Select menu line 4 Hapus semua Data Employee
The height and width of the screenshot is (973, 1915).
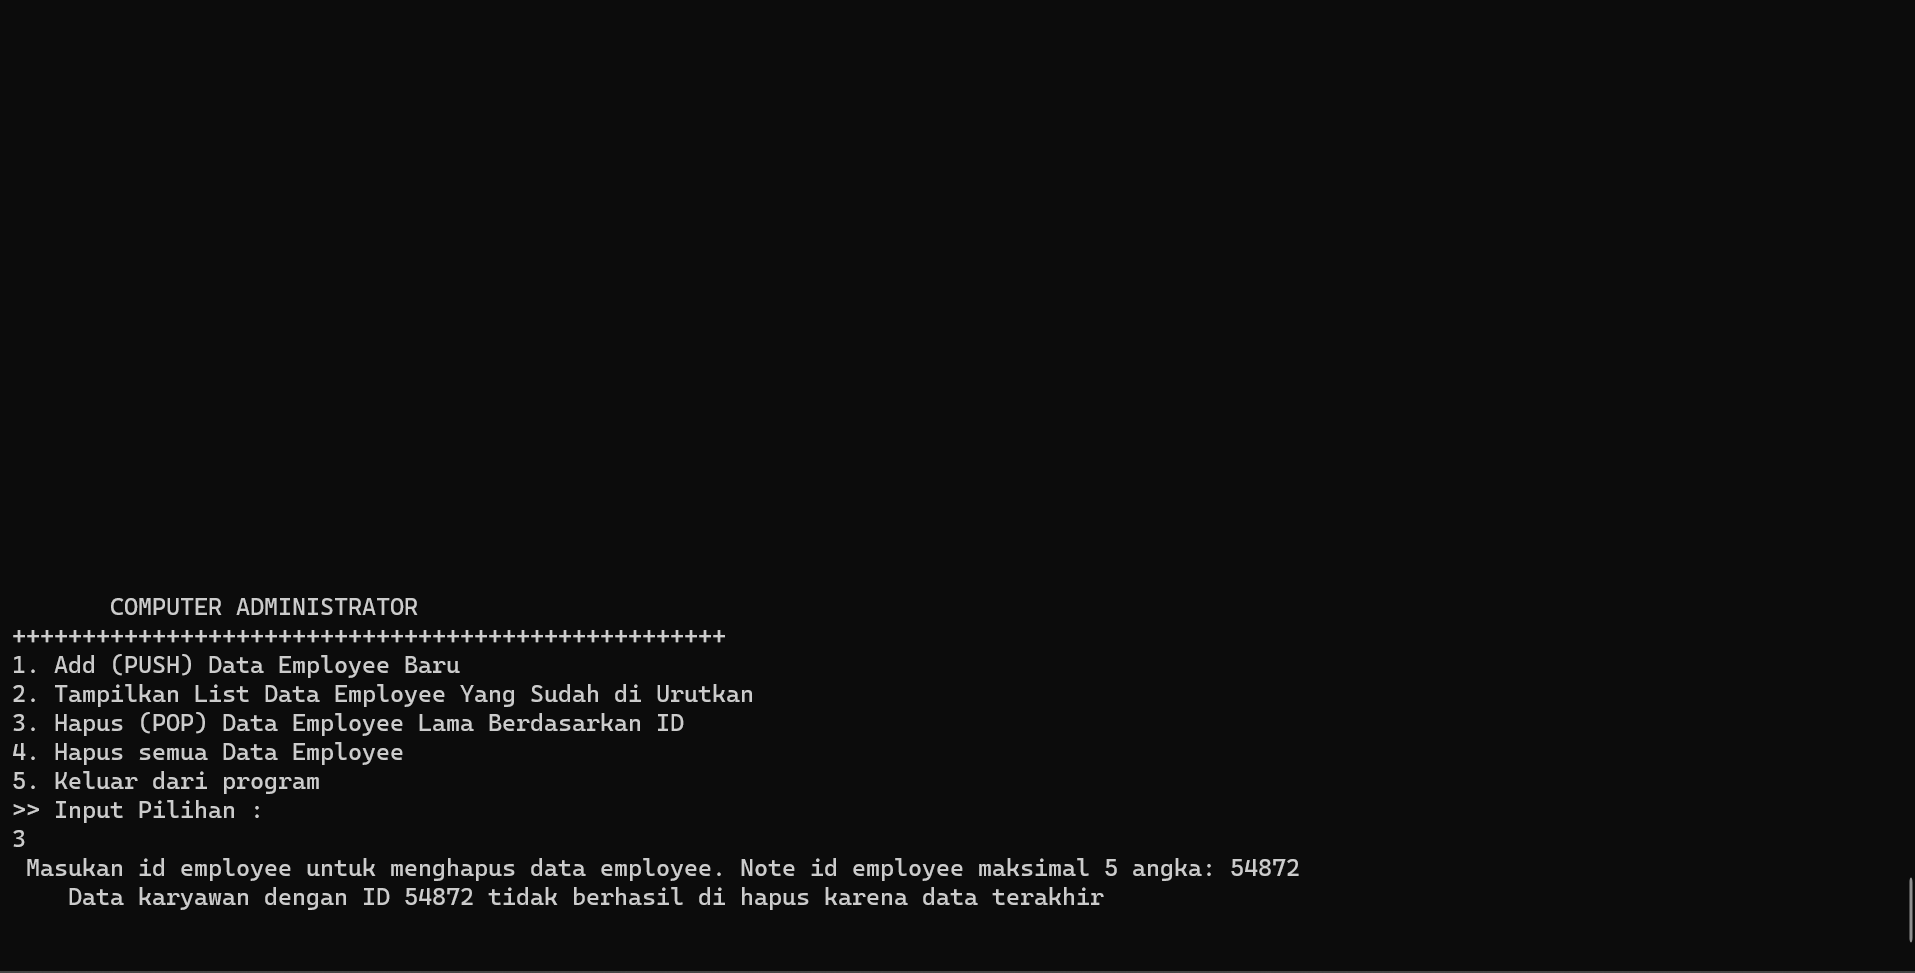click(208, 752)
